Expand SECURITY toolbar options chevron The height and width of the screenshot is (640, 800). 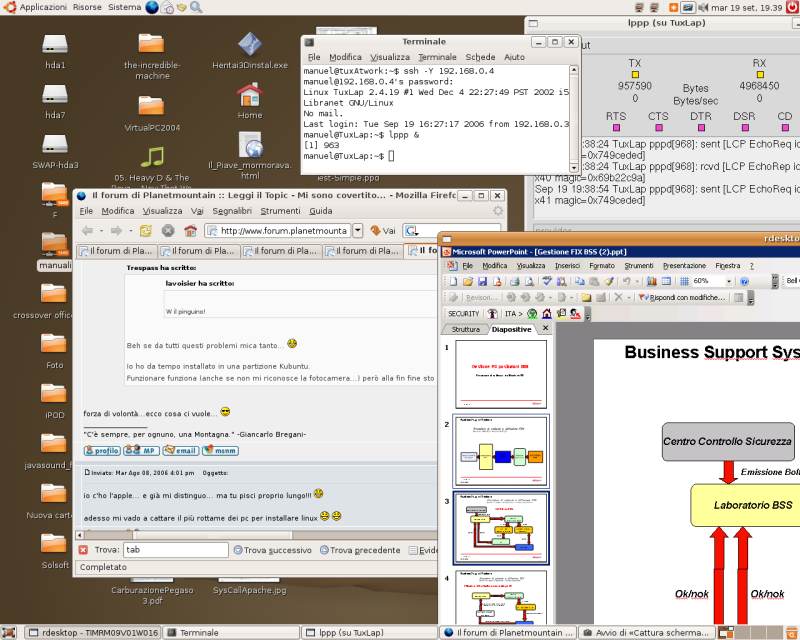point(587,314)
